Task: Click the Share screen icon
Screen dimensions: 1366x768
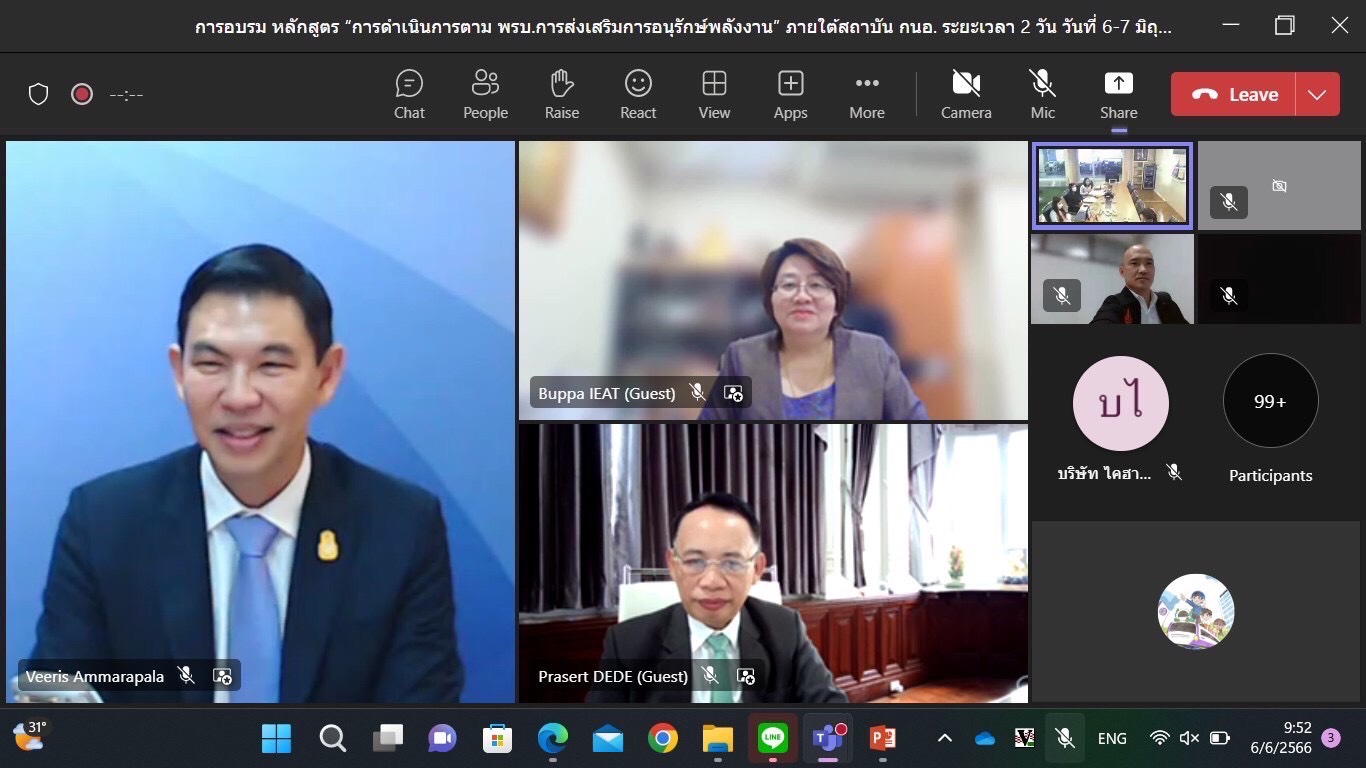Action: pos(1118,94)
